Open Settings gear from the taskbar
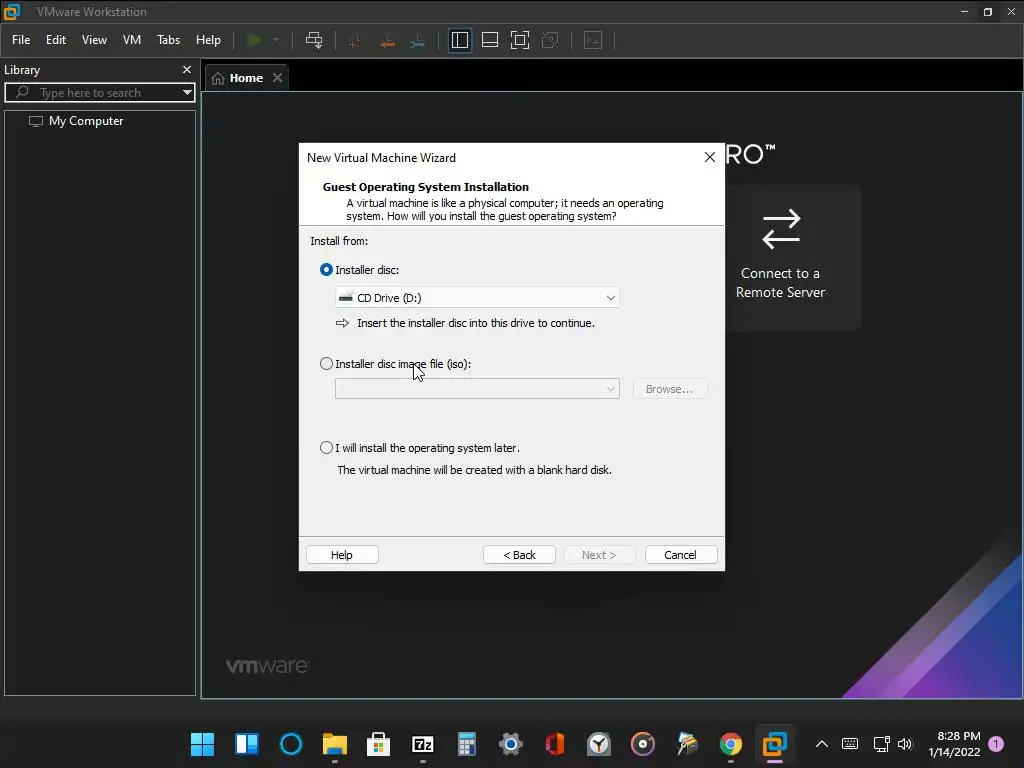The image size is (1024, 768). 511,744
